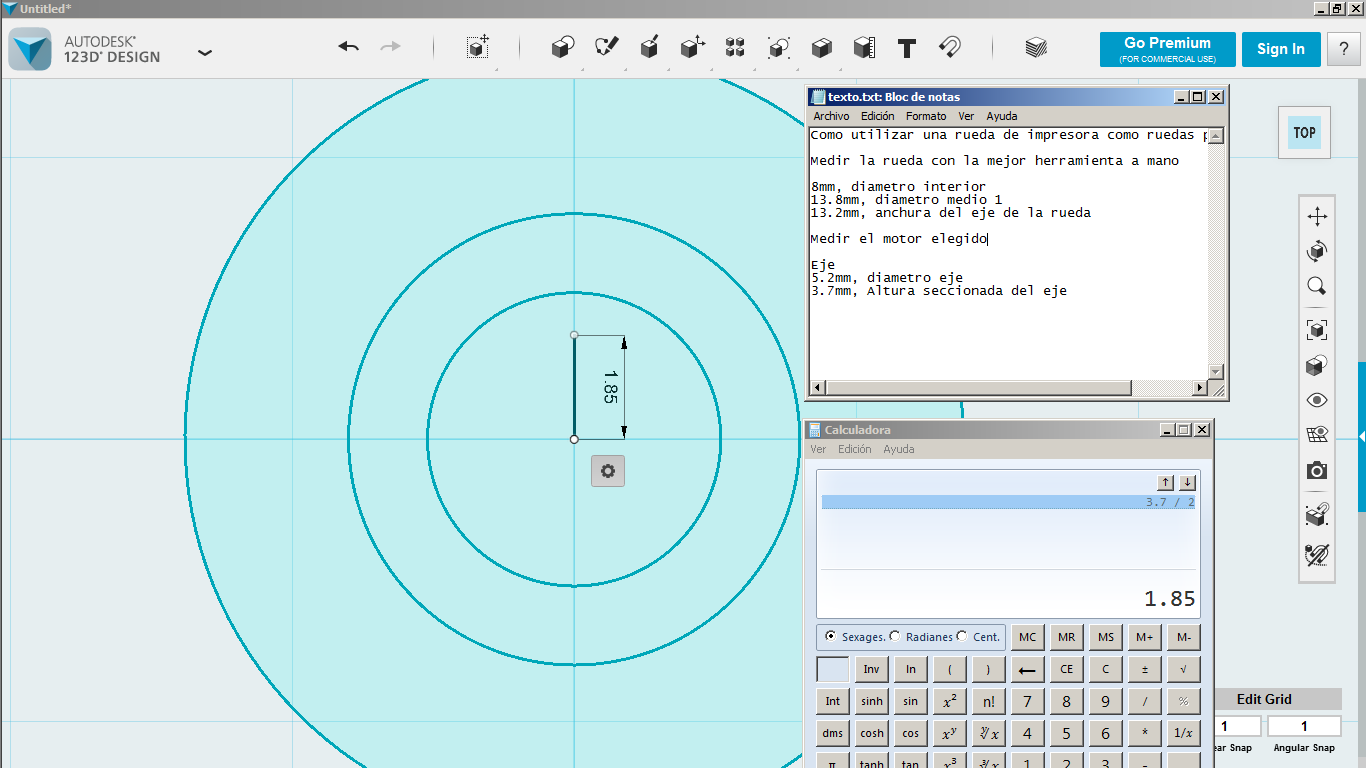Select the Pan tool in the navigation bar

(x=1317, y=216)
